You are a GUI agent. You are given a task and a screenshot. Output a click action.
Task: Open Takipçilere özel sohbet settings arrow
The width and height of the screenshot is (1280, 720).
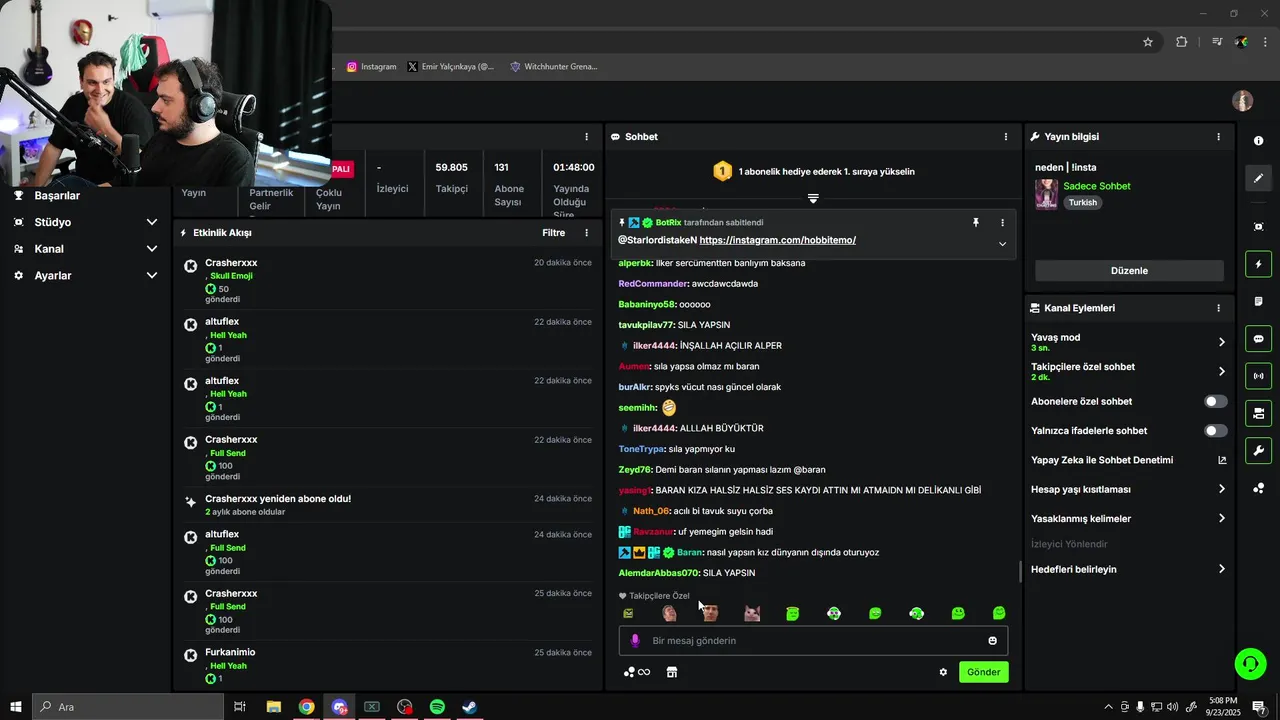click(1221, 371)
